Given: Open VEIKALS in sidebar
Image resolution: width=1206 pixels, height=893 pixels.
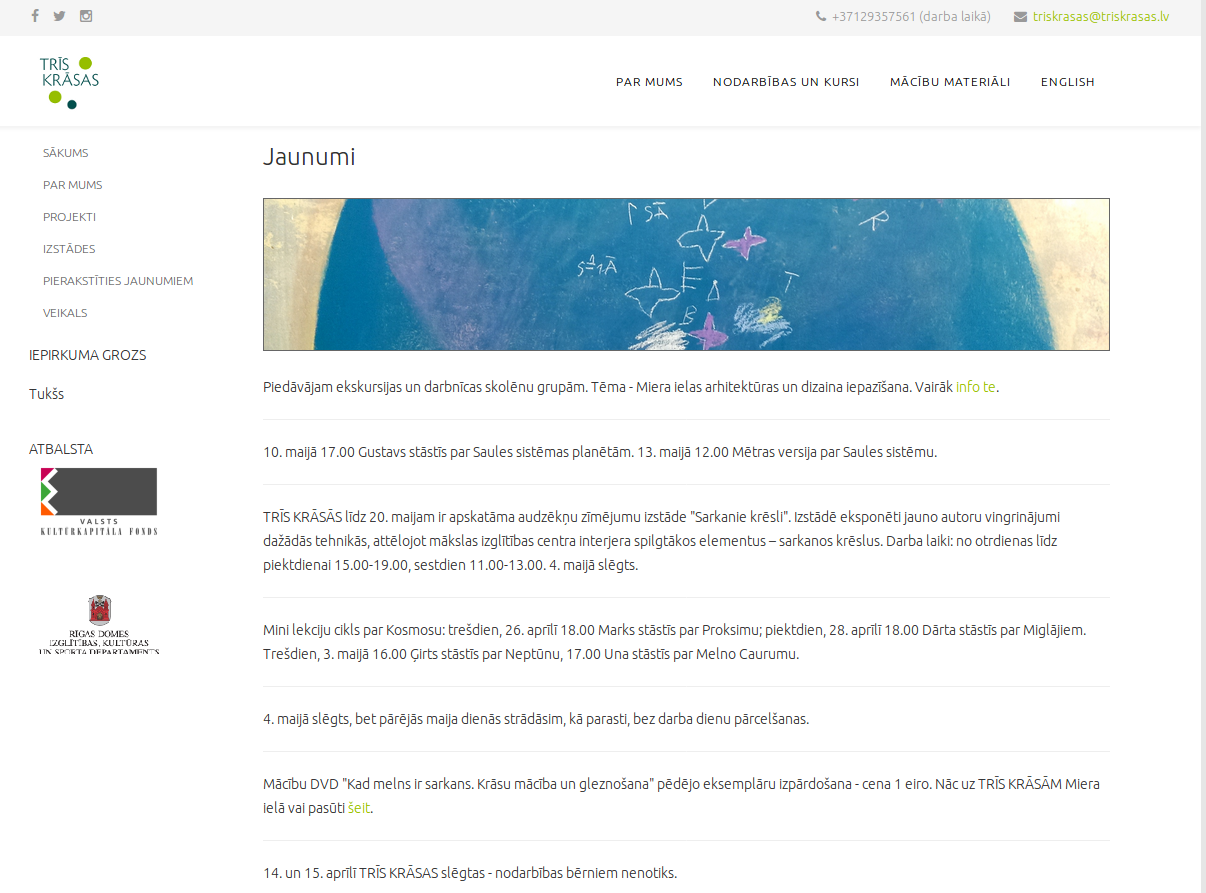Looking at the screenshot, I should tap(65, 313).
